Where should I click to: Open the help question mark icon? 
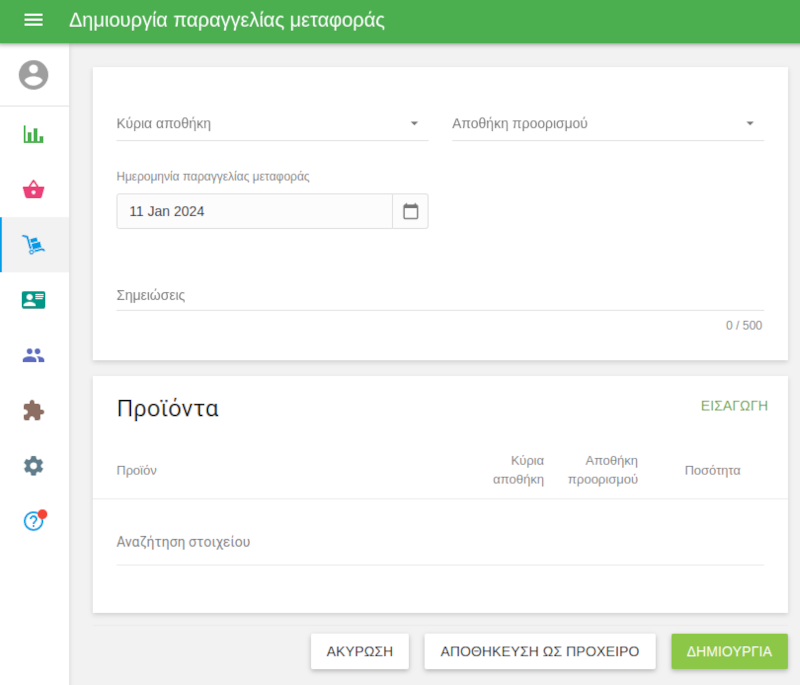click(x=34, y=521)
